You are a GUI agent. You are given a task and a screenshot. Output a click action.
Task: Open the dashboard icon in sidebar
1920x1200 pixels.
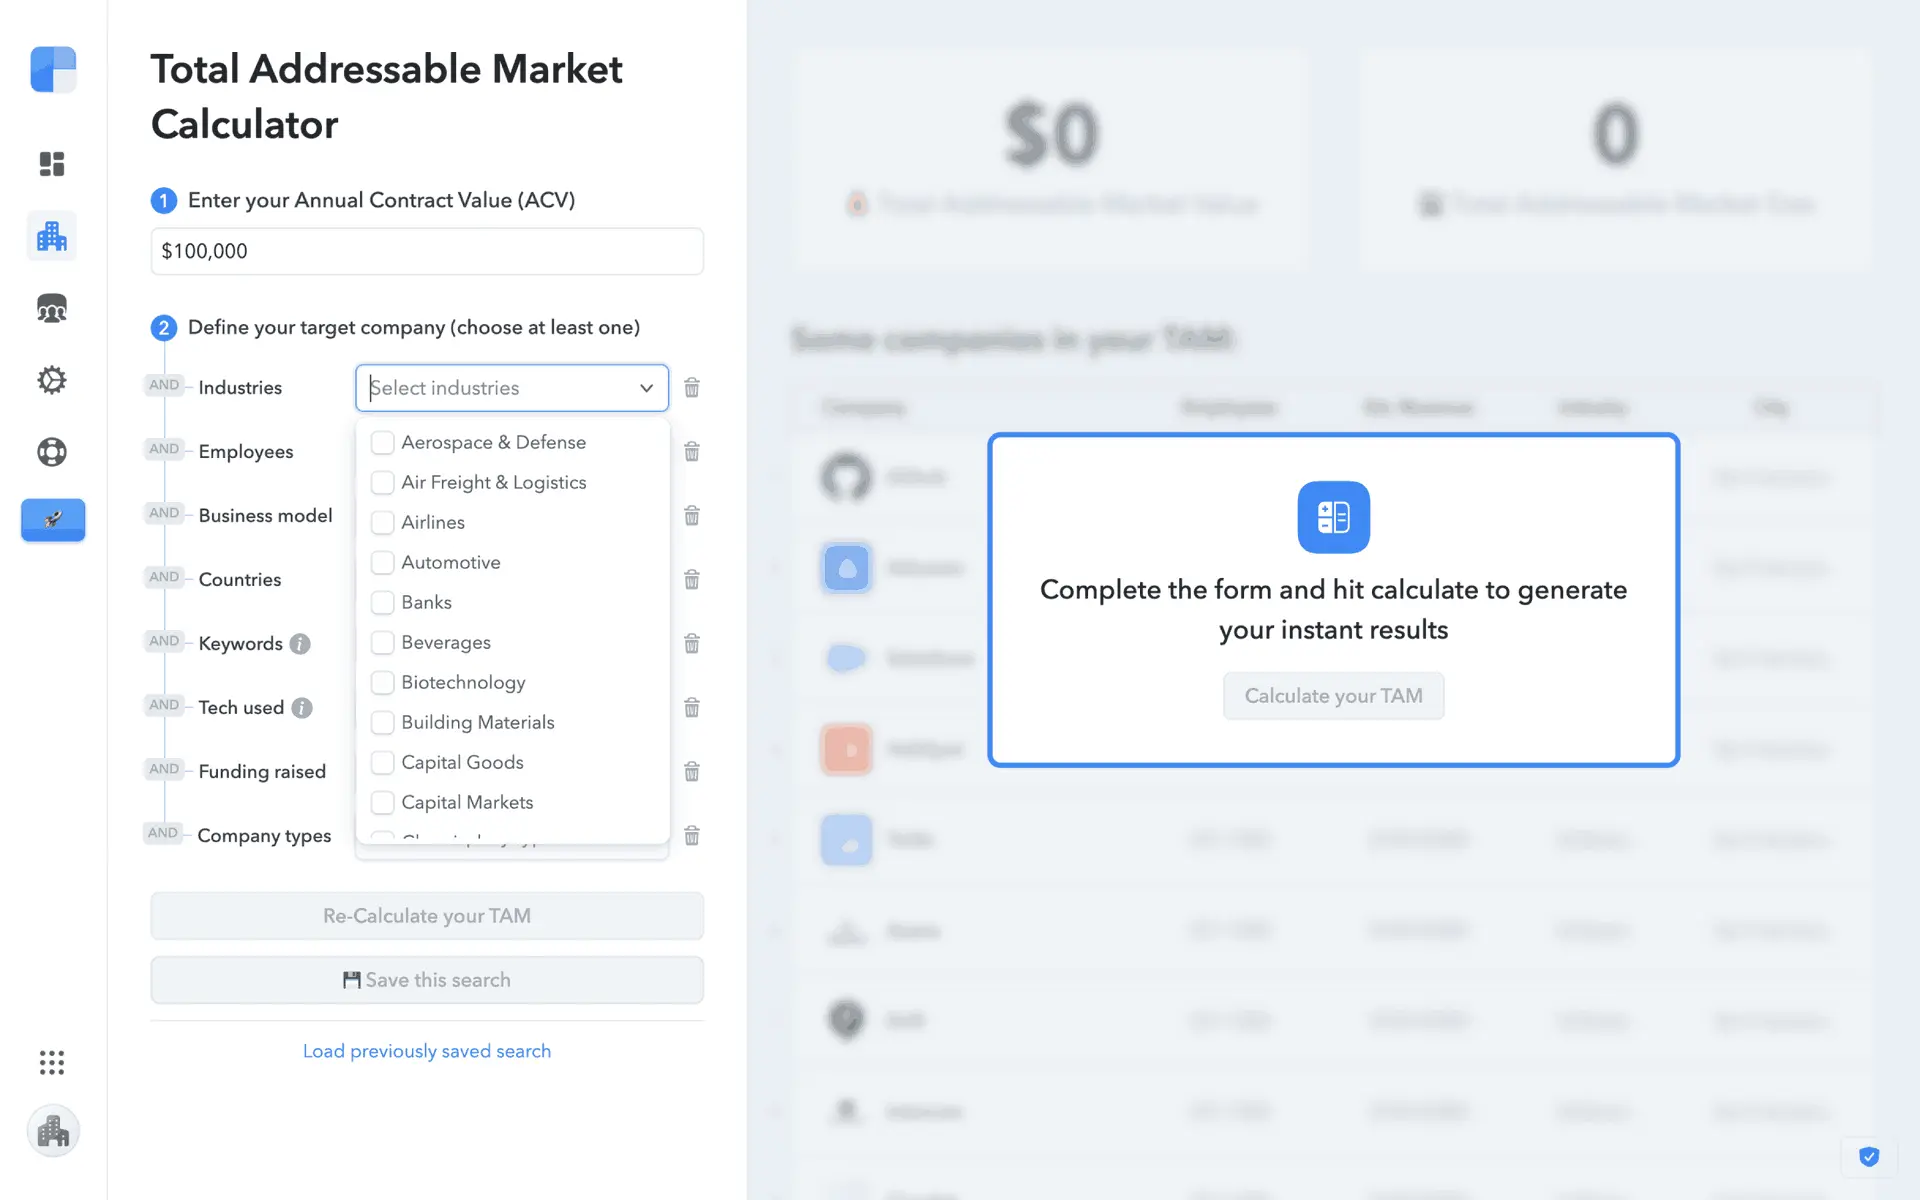[52, 164]
